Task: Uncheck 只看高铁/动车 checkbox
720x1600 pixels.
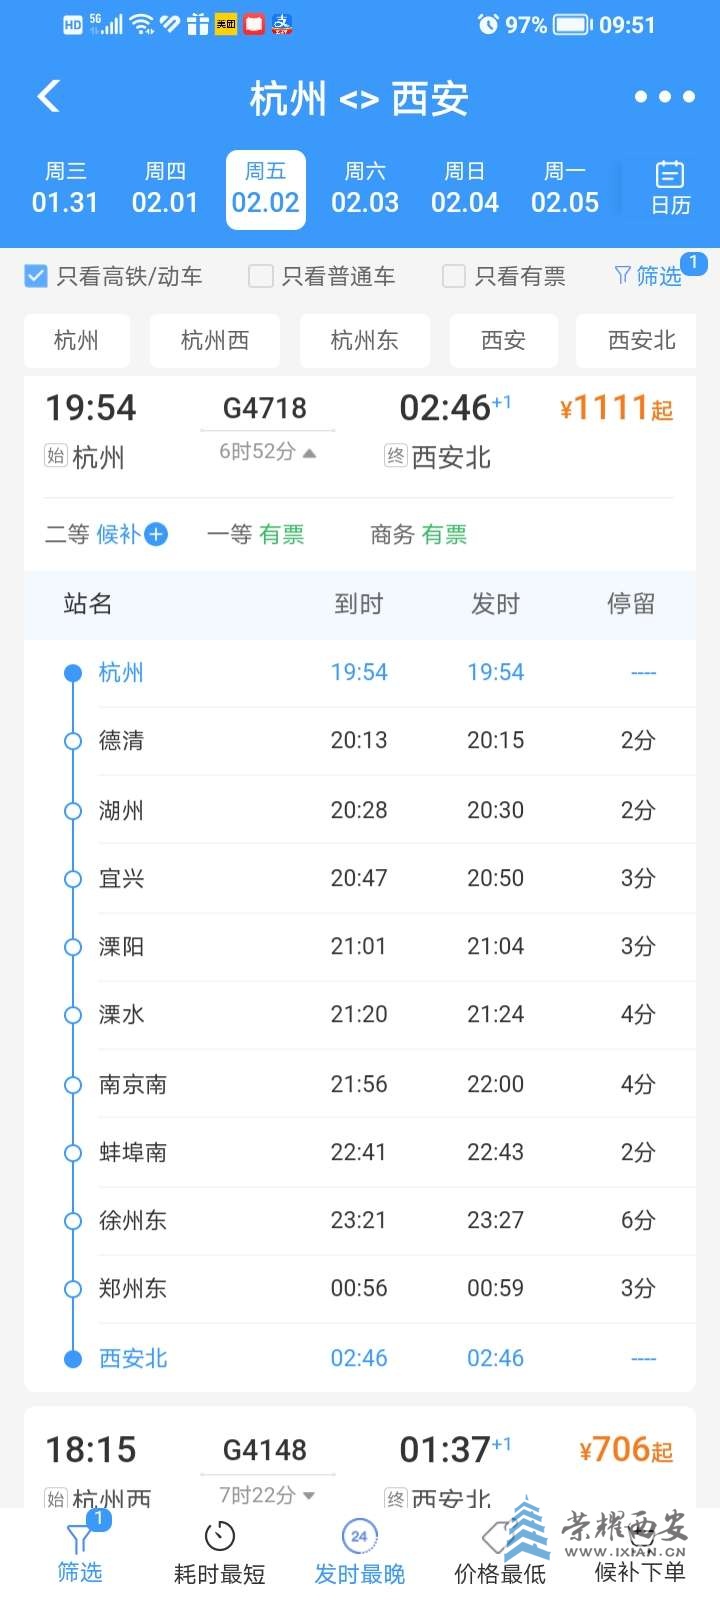Action: click(x=36, y=276)
